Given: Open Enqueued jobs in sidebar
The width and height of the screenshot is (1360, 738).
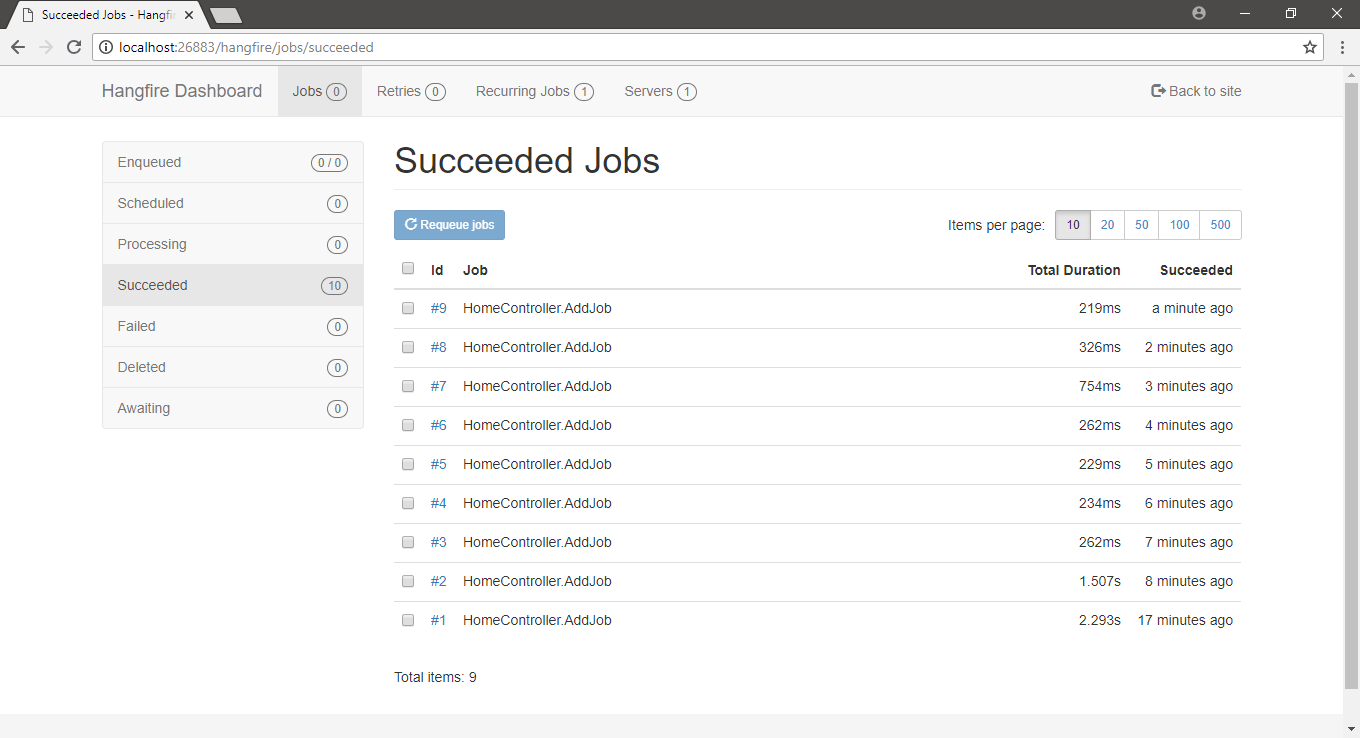Looking at the screenshot, I should point(233,162).
